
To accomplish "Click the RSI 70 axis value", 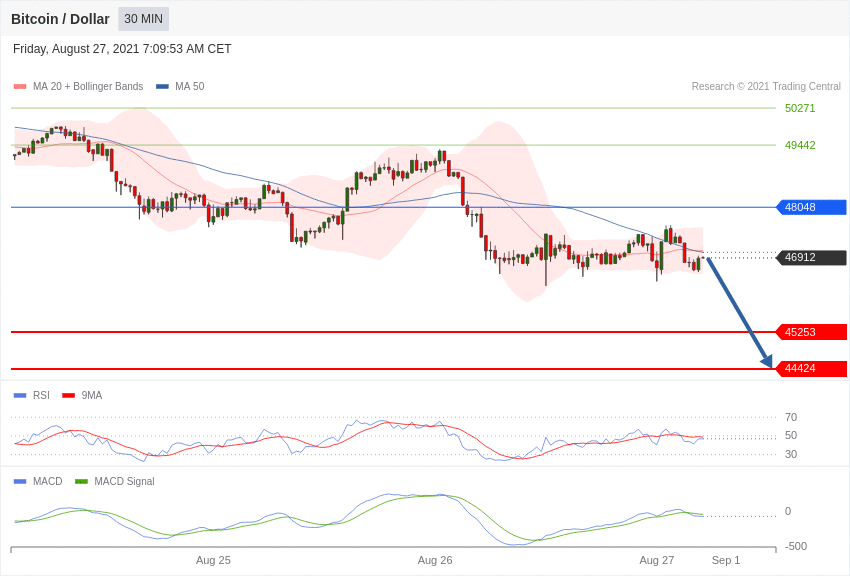I will click(791, 417).
